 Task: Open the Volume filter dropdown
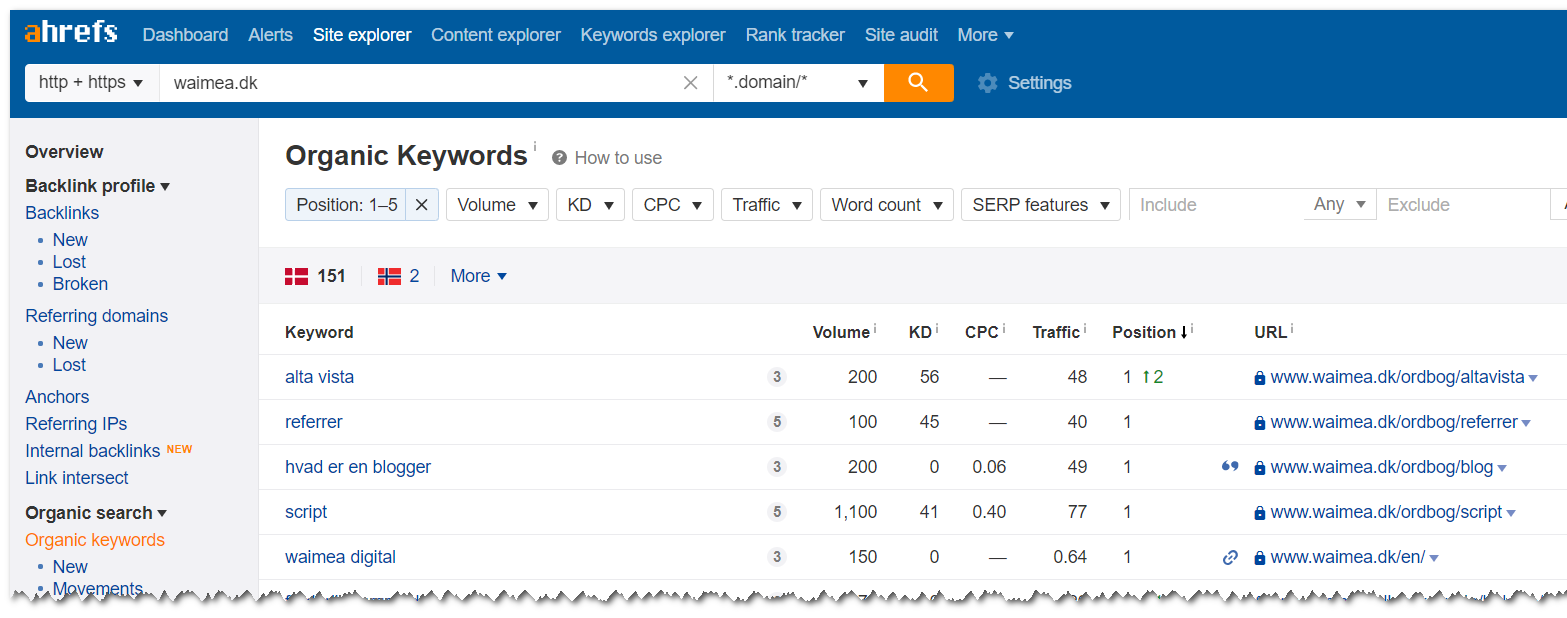[497, 205]
